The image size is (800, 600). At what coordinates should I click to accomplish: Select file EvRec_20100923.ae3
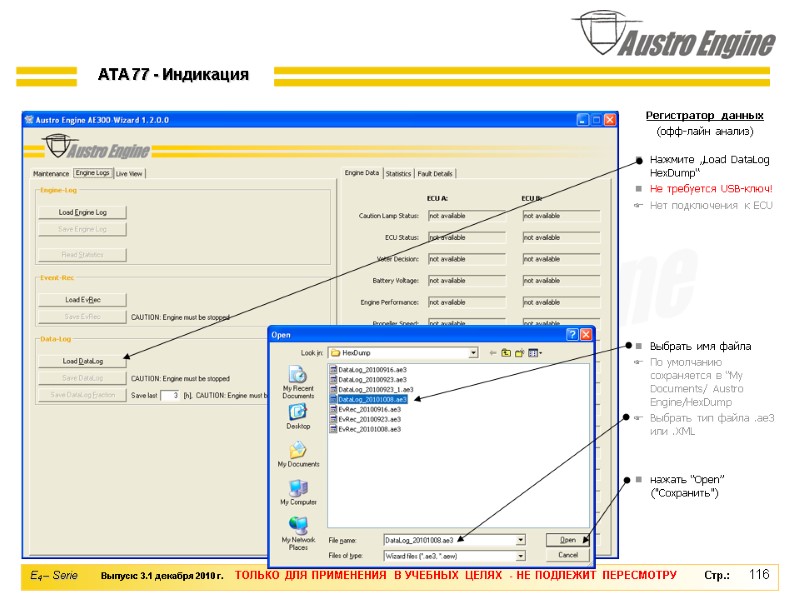[x=365, y=419]
